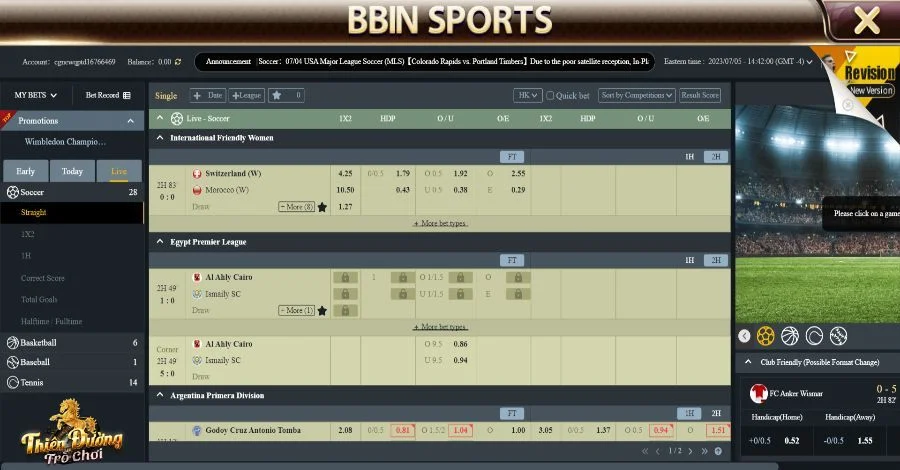
Task: Collapse the Promotions section
Action: click(131, 121)
